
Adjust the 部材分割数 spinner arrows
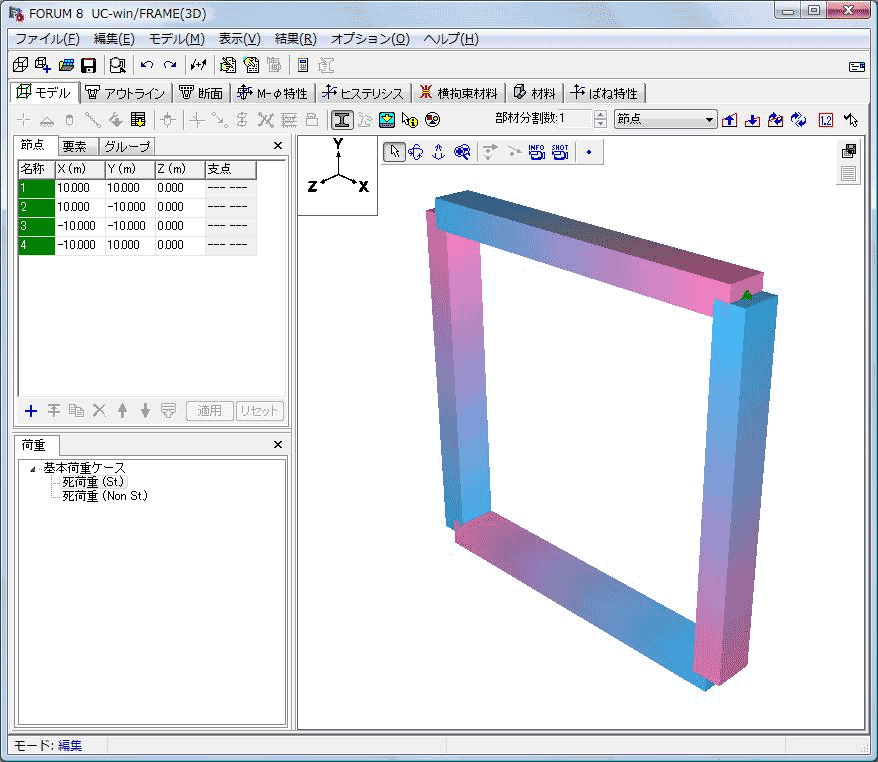point(600,120)
